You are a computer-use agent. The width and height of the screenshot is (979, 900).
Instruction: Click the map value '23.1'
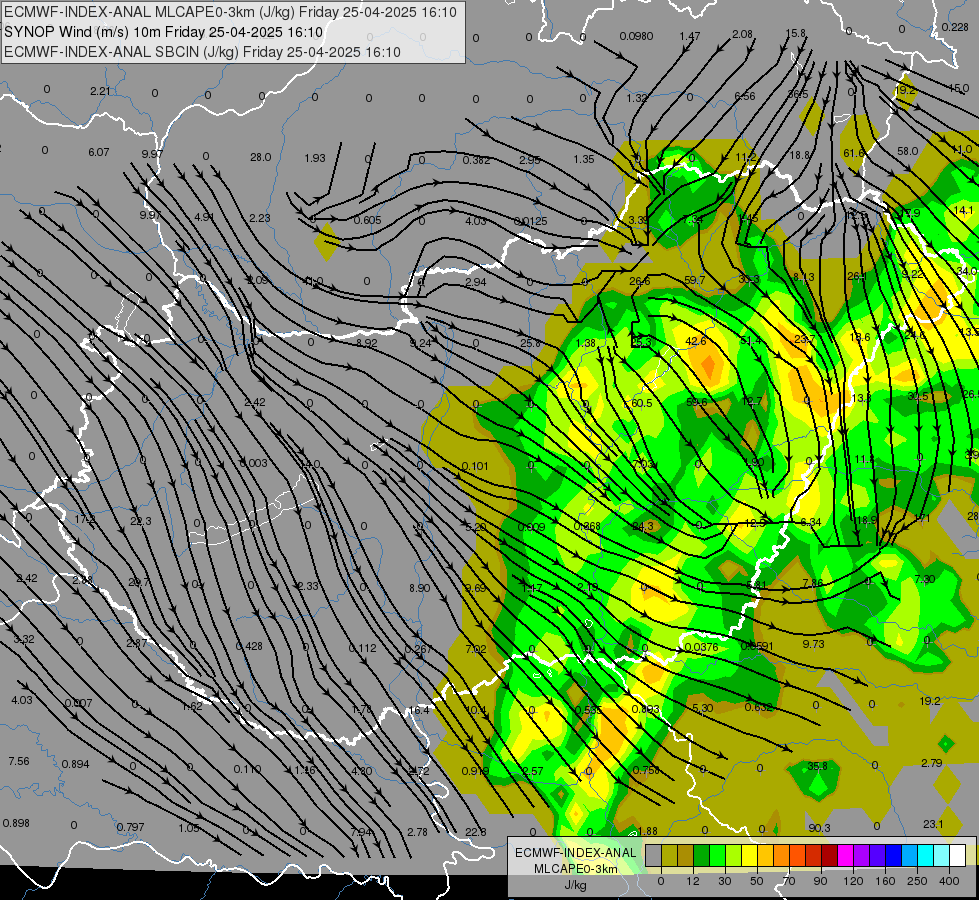tap(933, 824)
